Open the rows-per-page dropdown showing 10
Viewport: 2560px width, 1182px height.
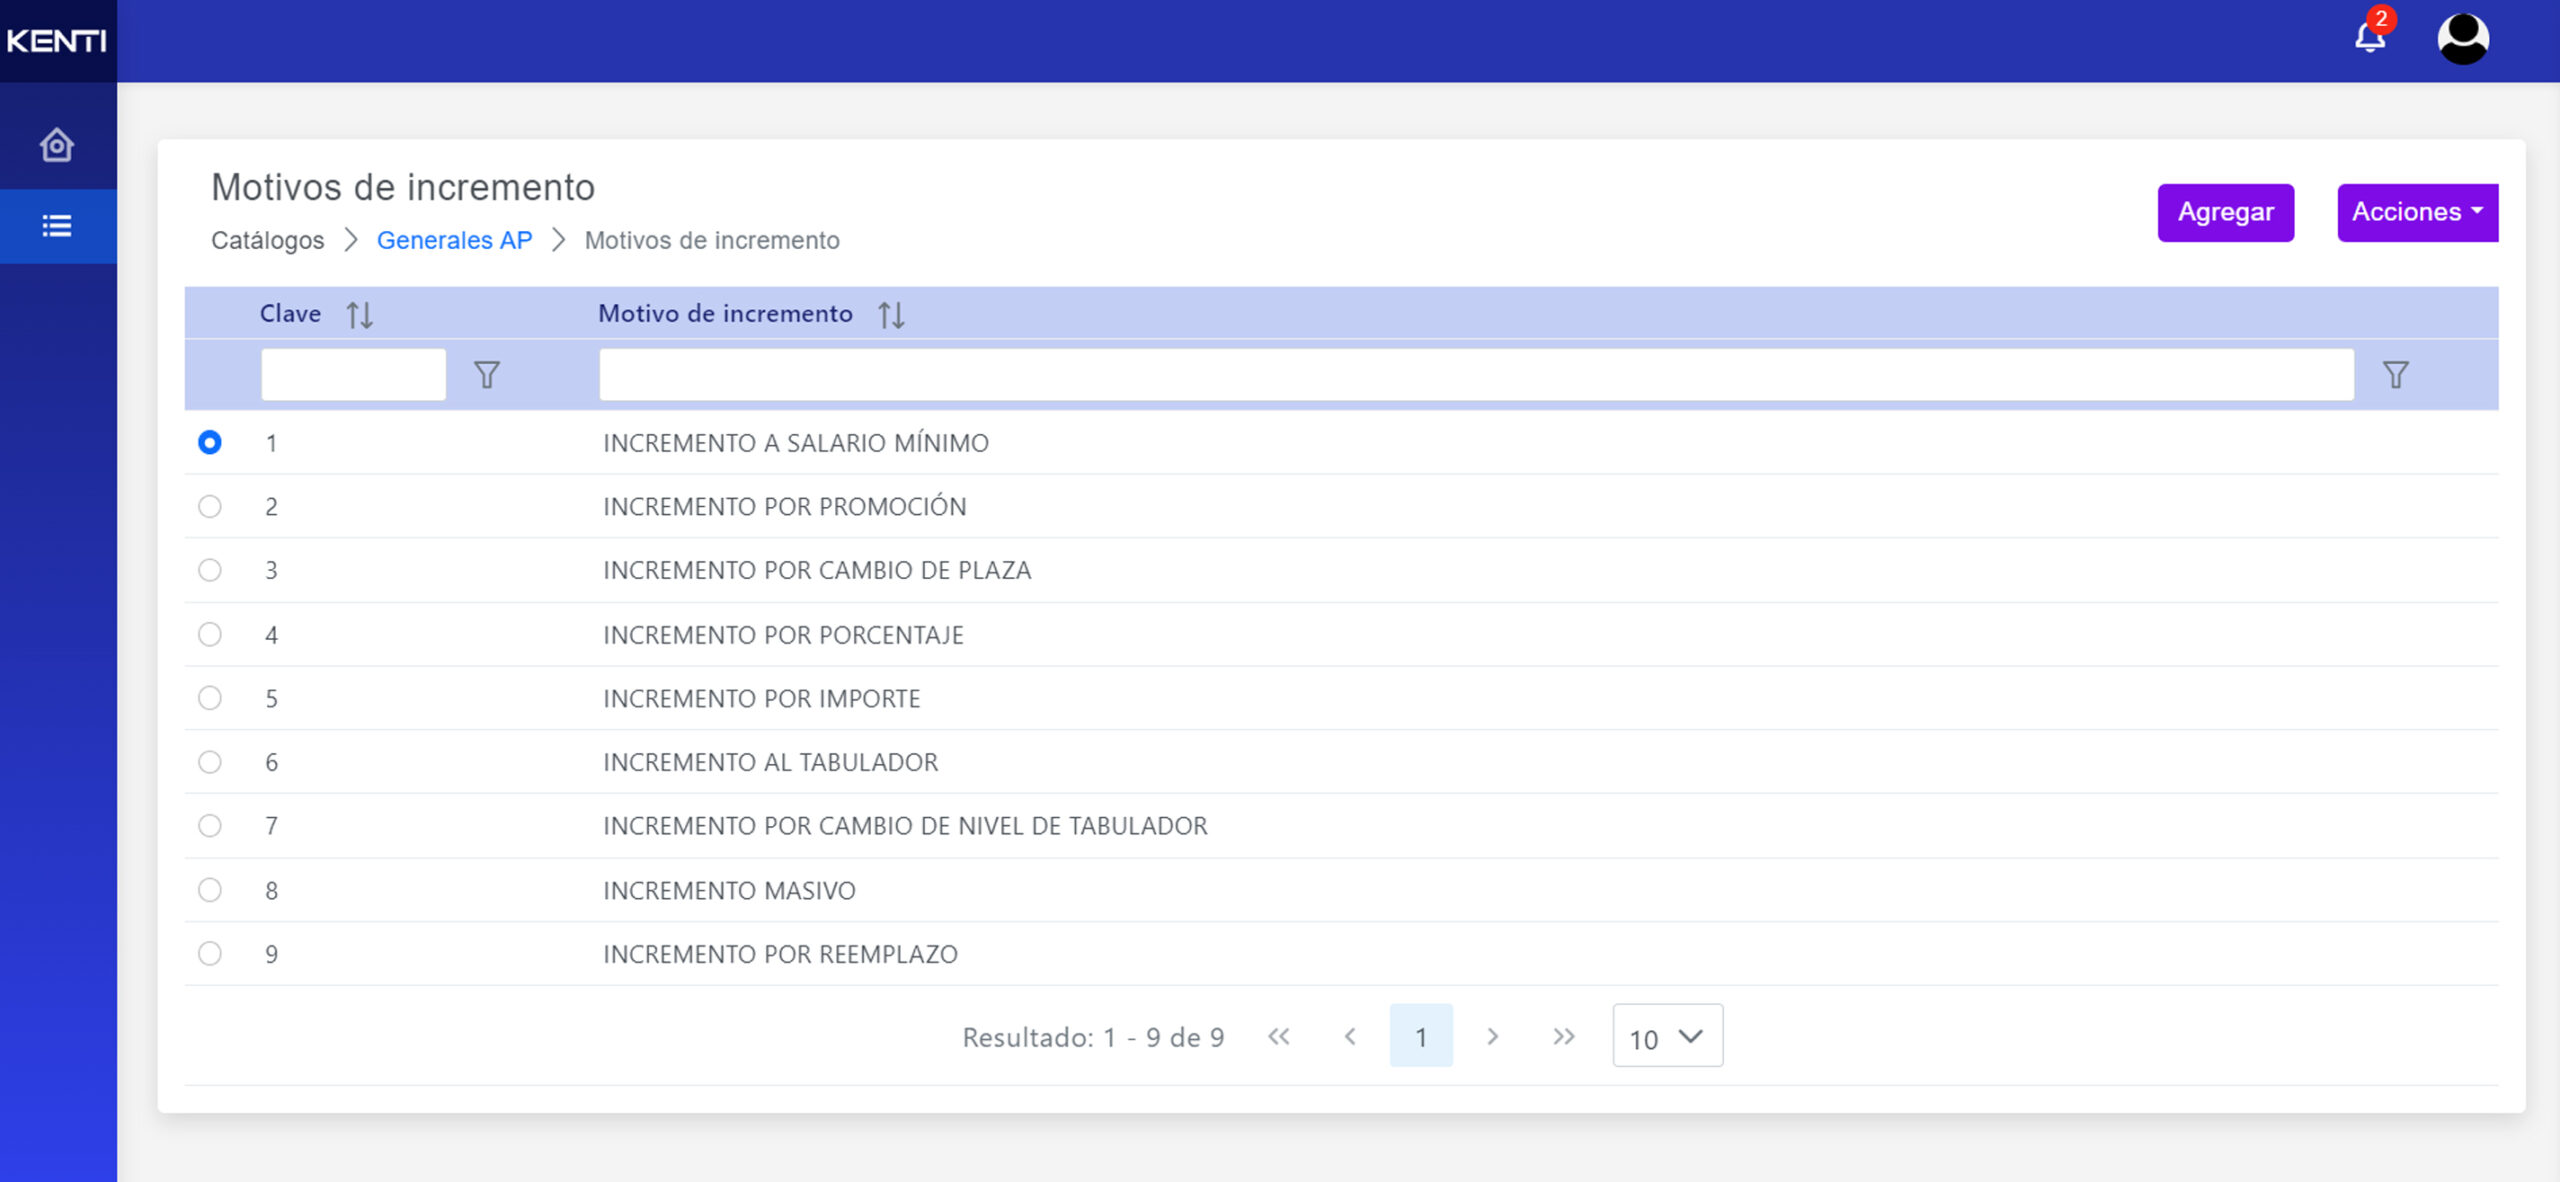(1667, 1037)
